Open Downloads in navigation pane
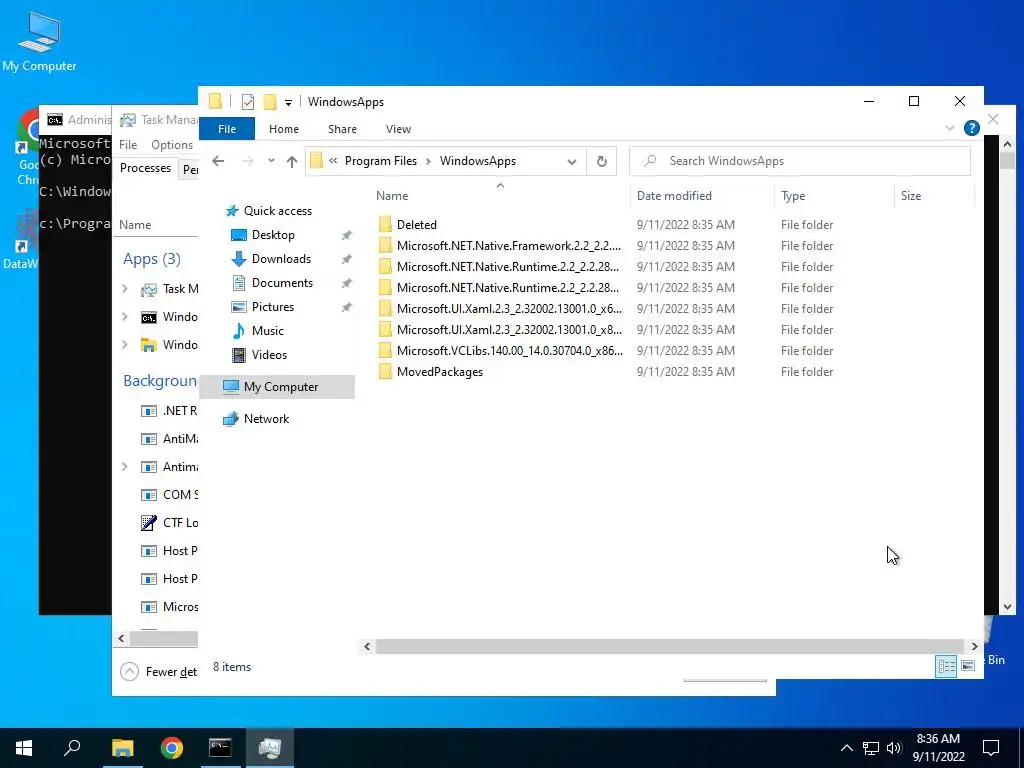The height and width of the screenshot is (768, 1024). pos(281,259)
